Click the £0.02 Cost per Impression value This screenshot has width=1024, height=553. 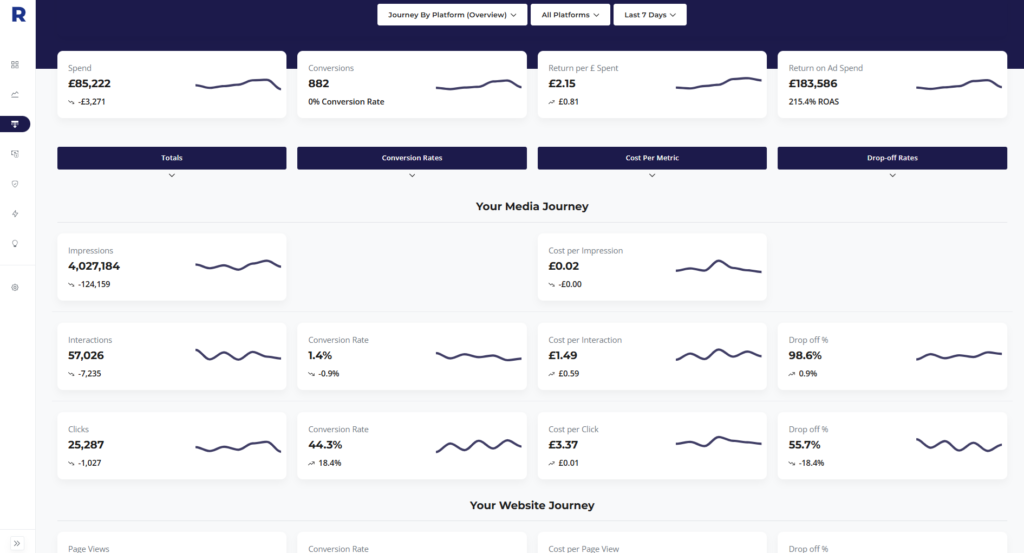(564, 266)
